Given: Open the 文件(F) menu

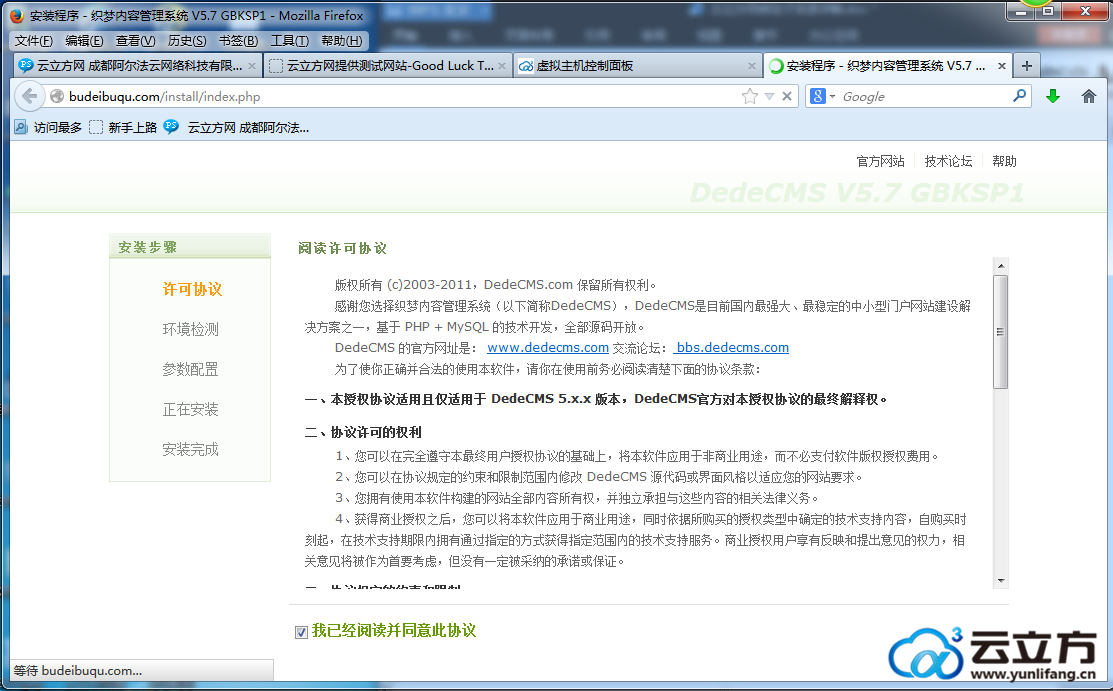Looking at the screenshot, I should (33, 41).
